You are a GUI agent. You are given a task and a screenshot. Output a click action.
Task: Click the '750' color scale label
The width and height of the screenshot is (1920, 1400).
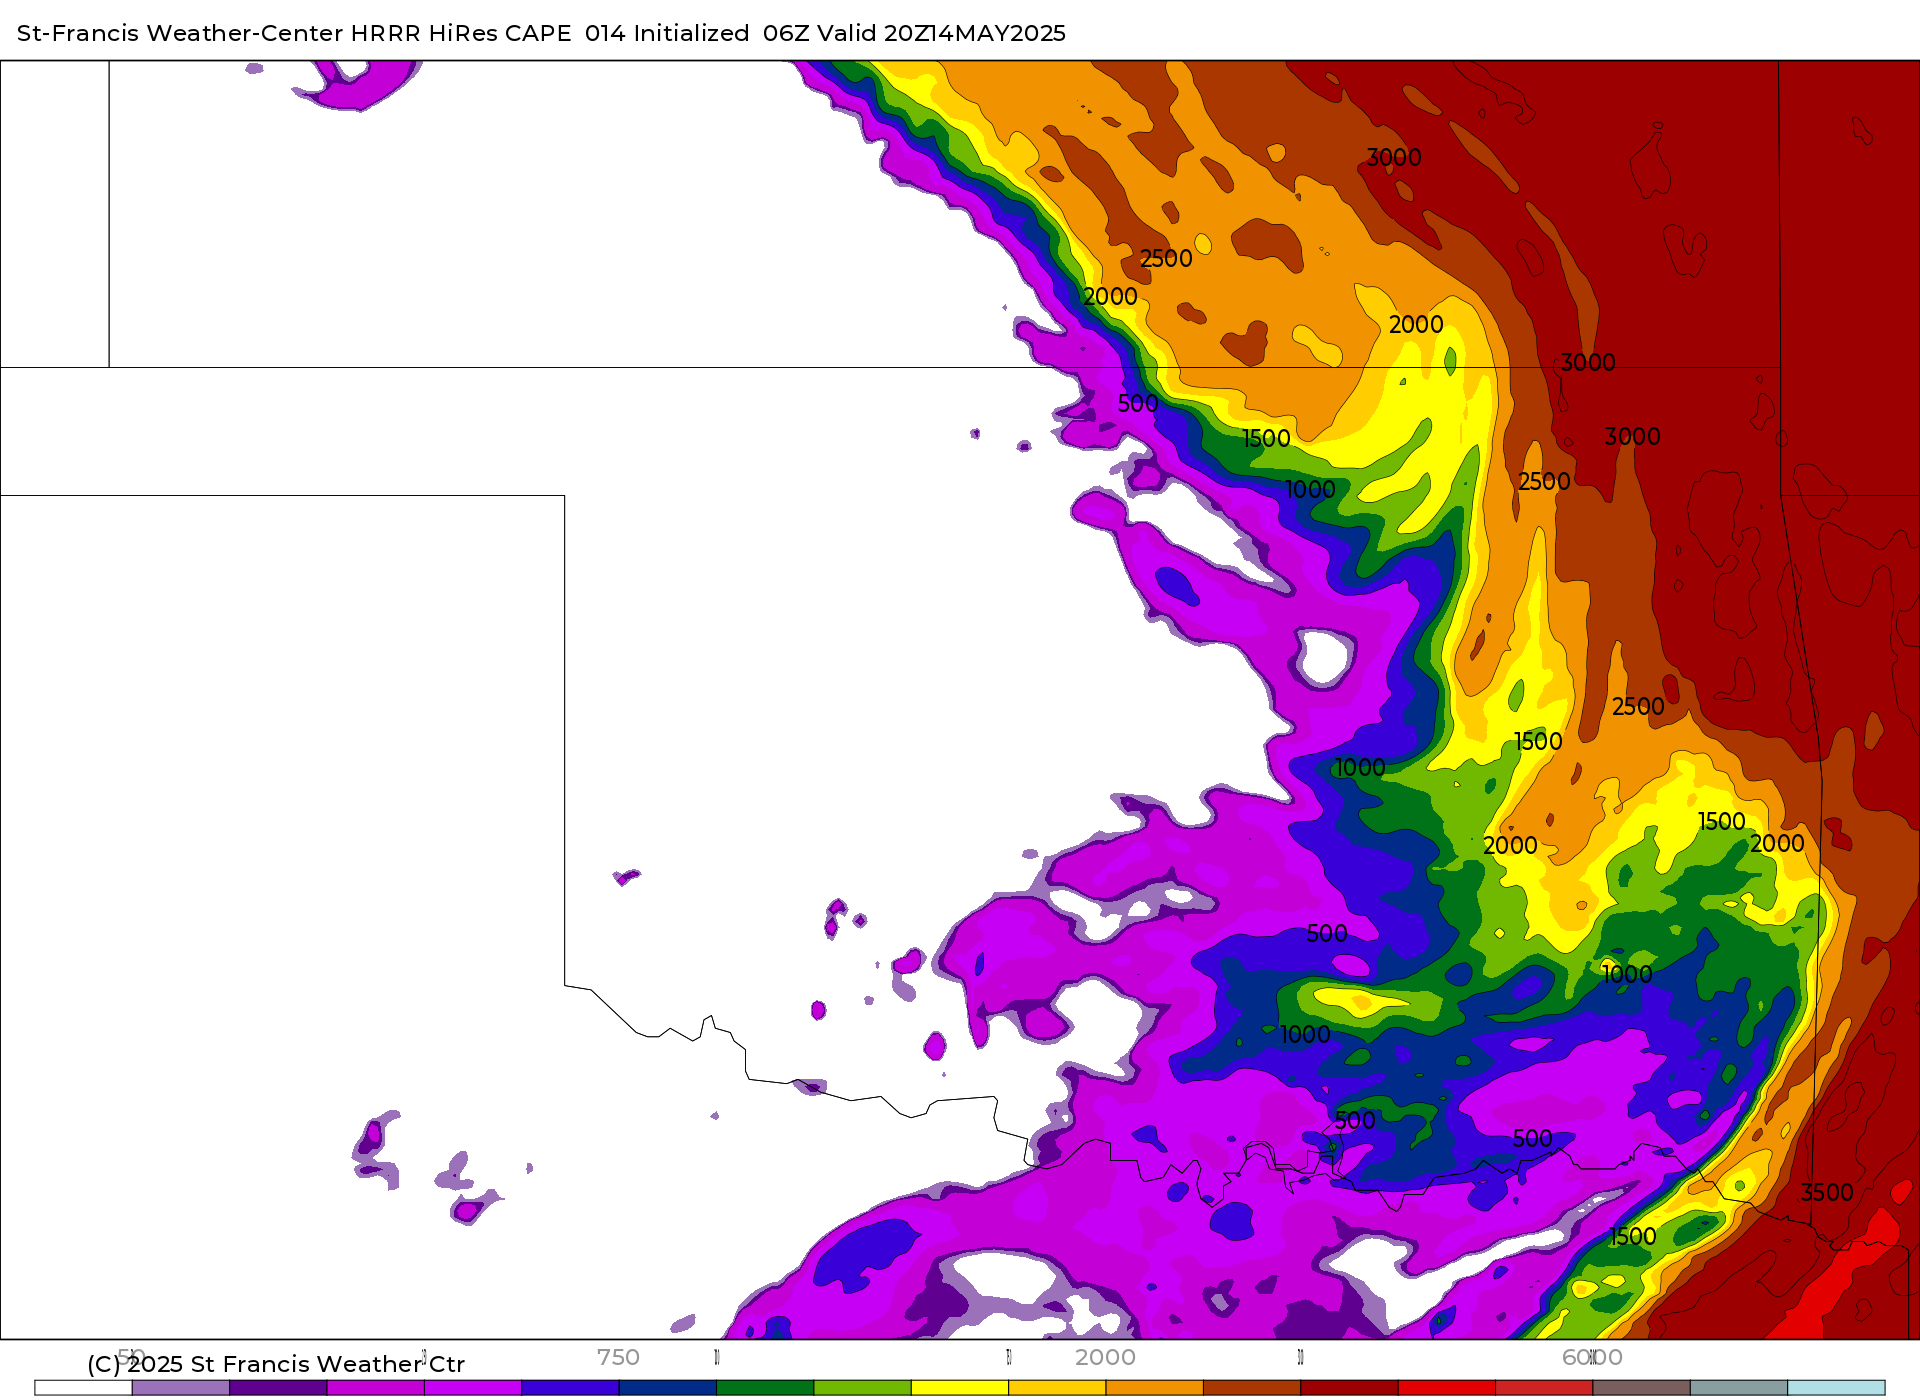618,1357
